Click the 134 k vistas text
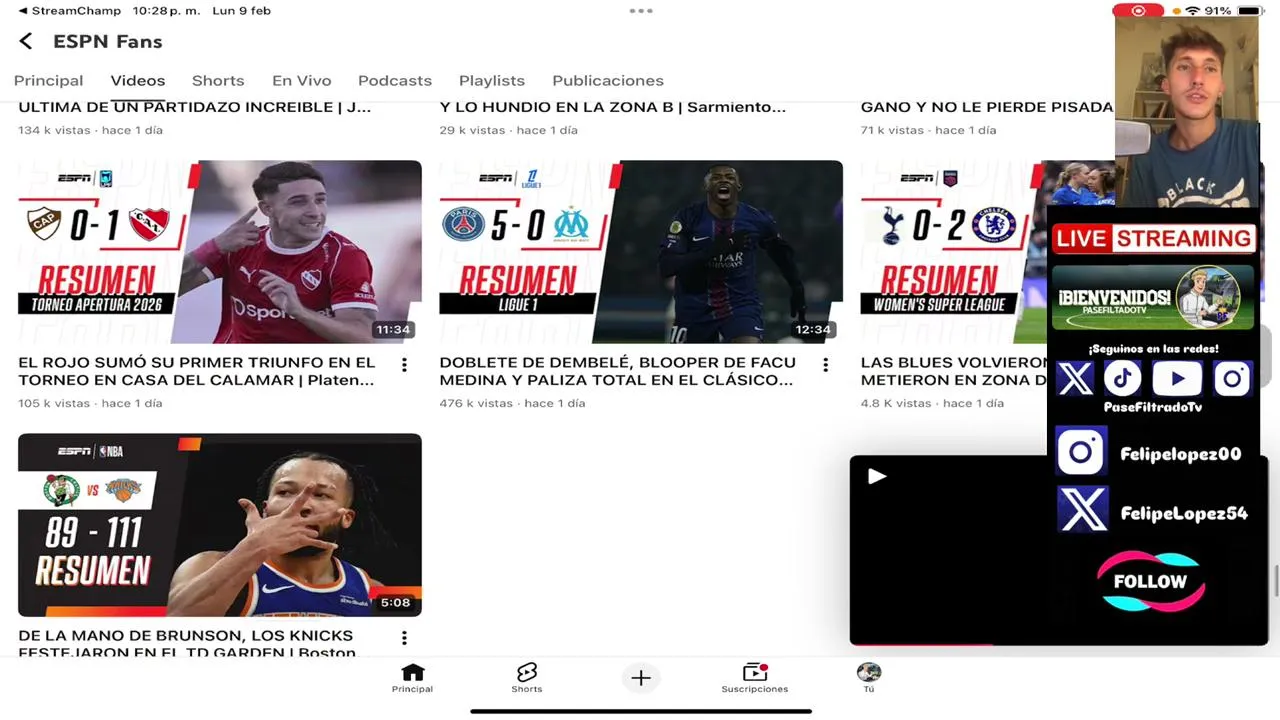Image resolution: width=1280 pixels, height=720 pixels. (x=54, y=130)
